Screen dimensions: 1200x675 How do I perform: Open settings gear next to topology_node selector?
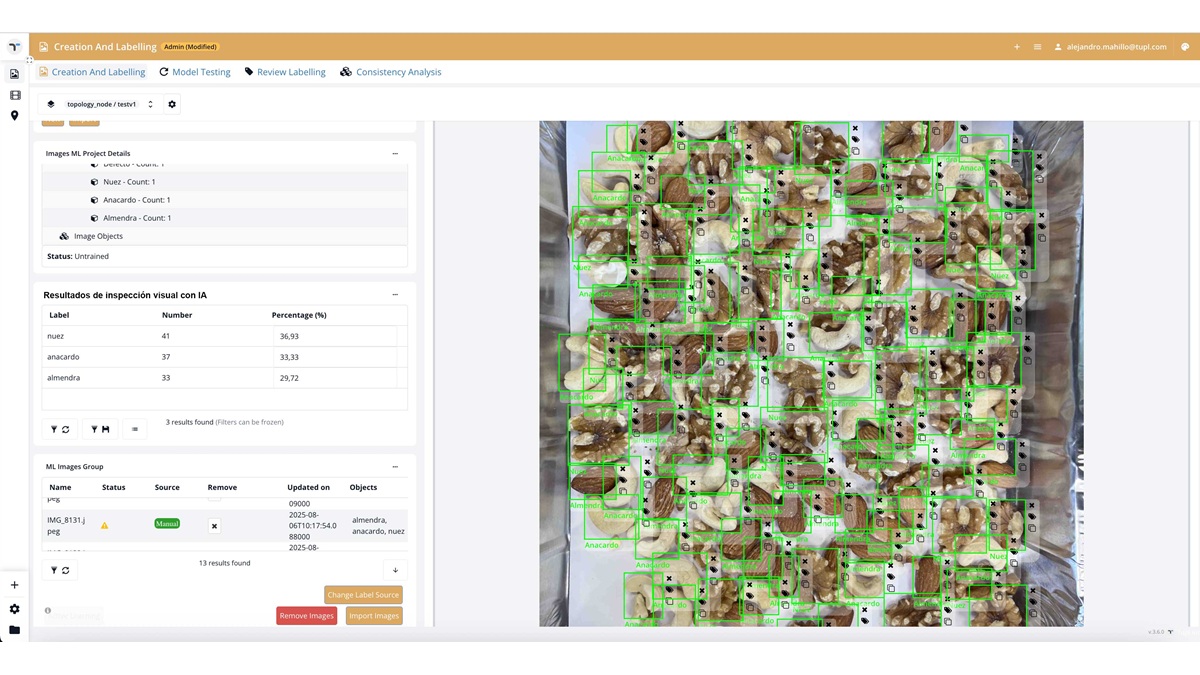tap(172, 104)
